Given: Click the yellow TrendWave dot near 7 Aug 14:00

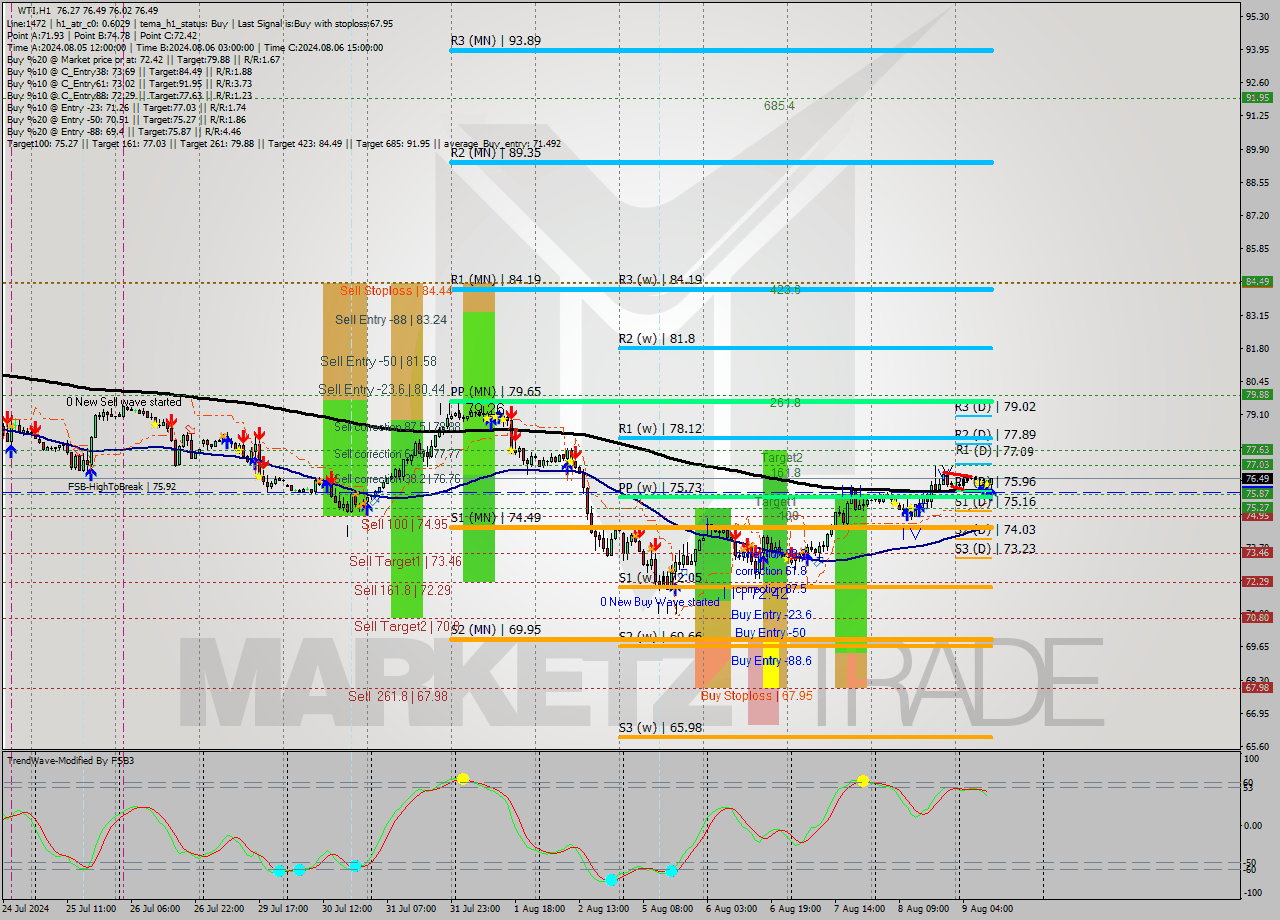Looking at the screenshot, I should point(862,783).
